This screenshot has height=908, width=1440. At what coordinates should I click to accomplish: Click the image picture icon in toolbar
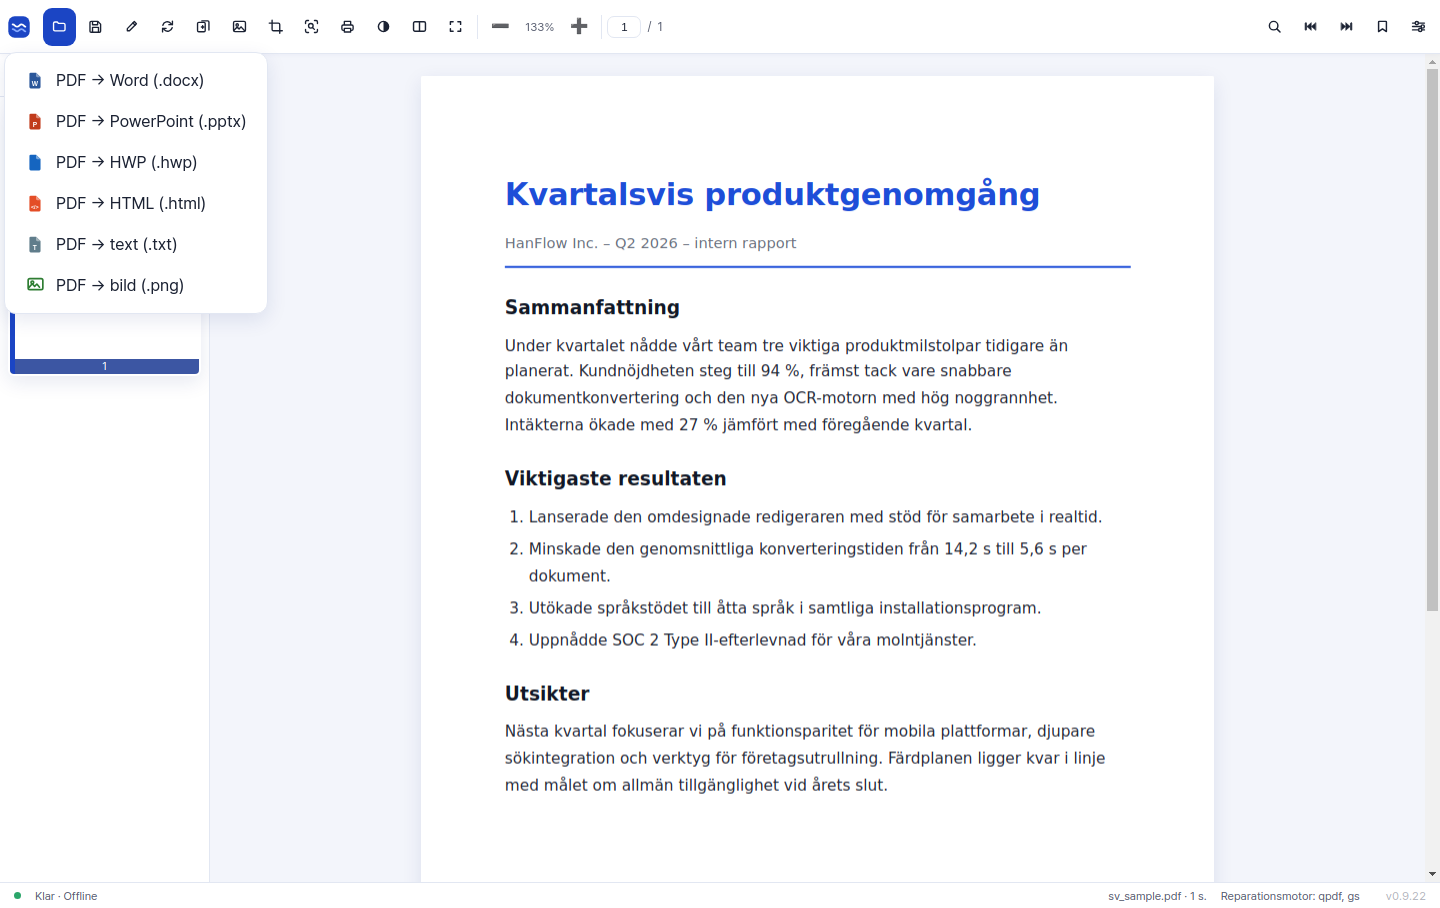tap(239, 27)
